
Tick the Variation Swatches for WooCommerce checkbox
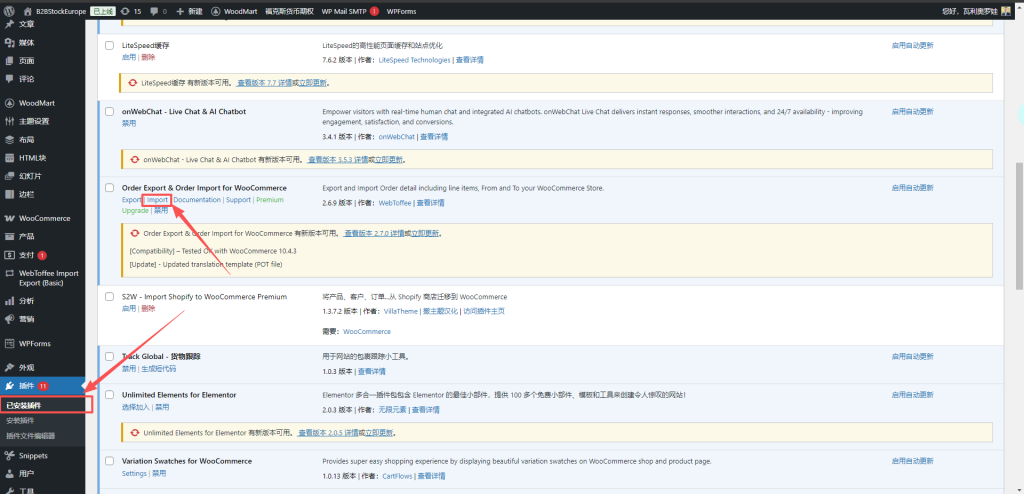click(110, 461)
